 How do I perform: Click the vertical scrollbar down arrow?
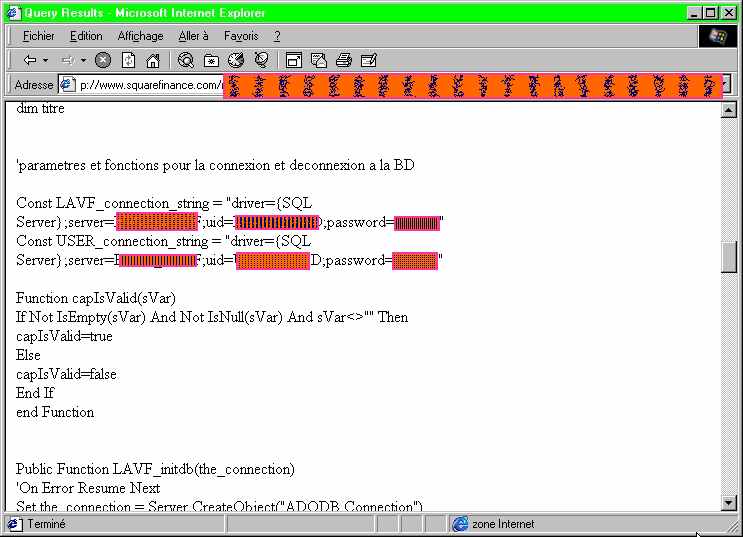pyautogui.click(x=728, y=502)
